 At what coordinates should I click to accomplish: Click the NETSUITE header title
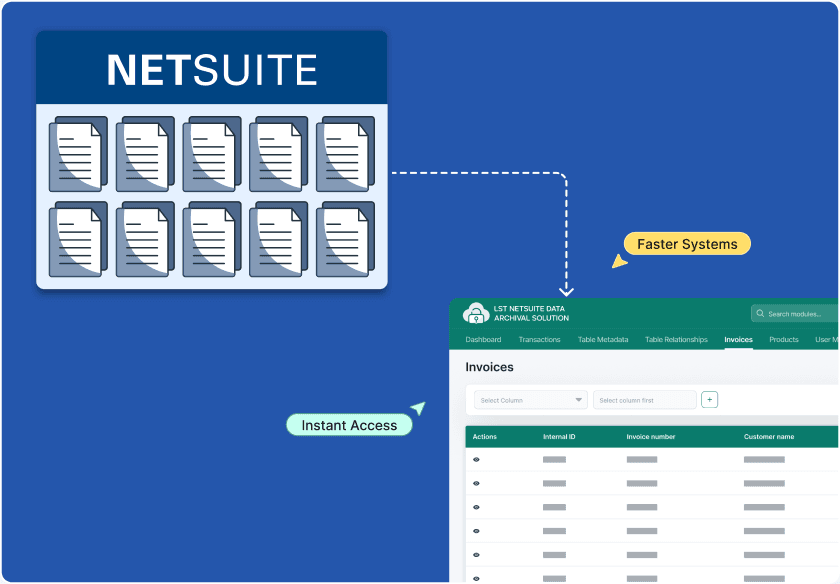pos(212,70)
